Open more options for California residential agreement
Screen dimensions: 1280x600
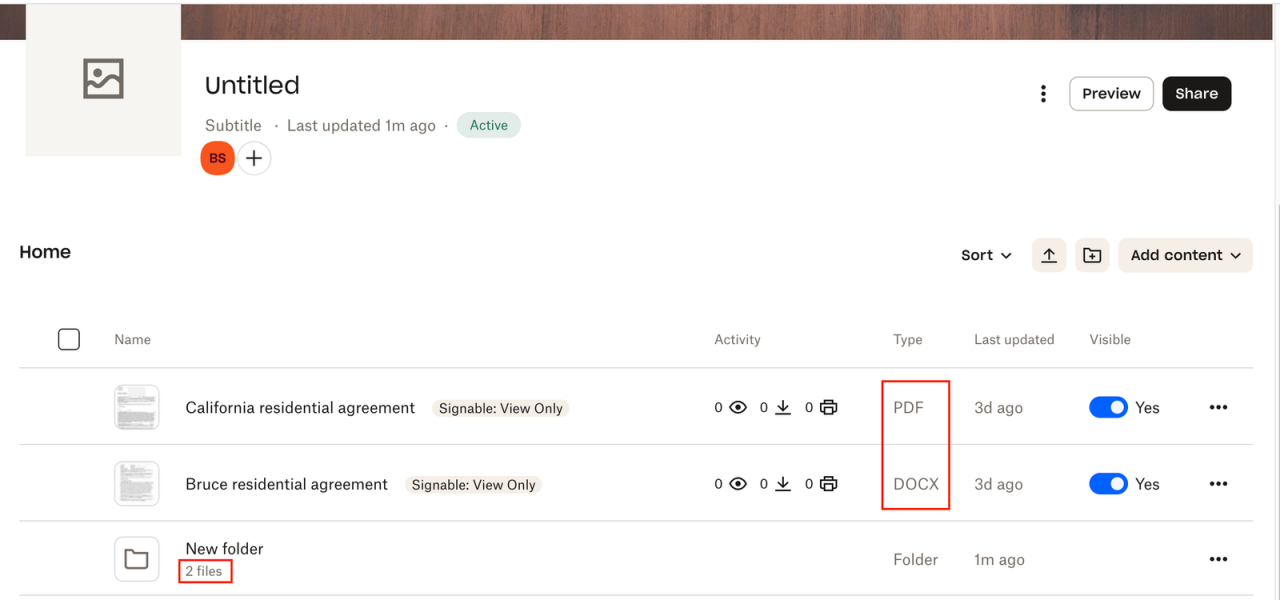(x=1217, y=408)
